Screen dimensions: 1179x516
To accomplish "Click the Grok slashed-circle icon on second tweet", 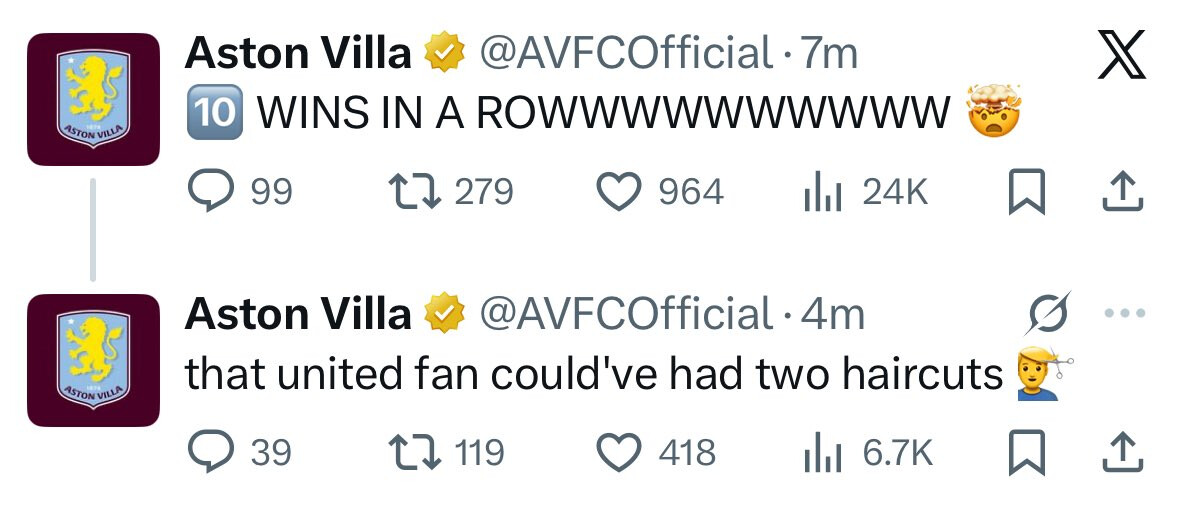I will tap(1049, 313).
